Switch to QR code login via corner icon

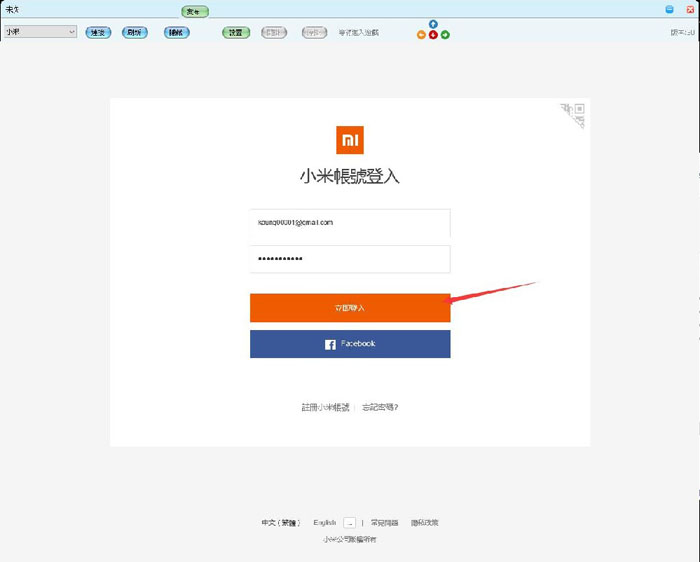pyautogui.click(x=574, y=114)
